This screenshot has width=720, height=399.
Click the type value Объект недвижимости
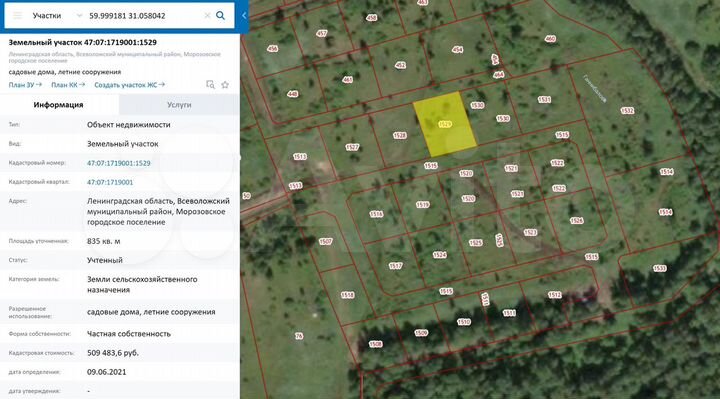point(129,124)
